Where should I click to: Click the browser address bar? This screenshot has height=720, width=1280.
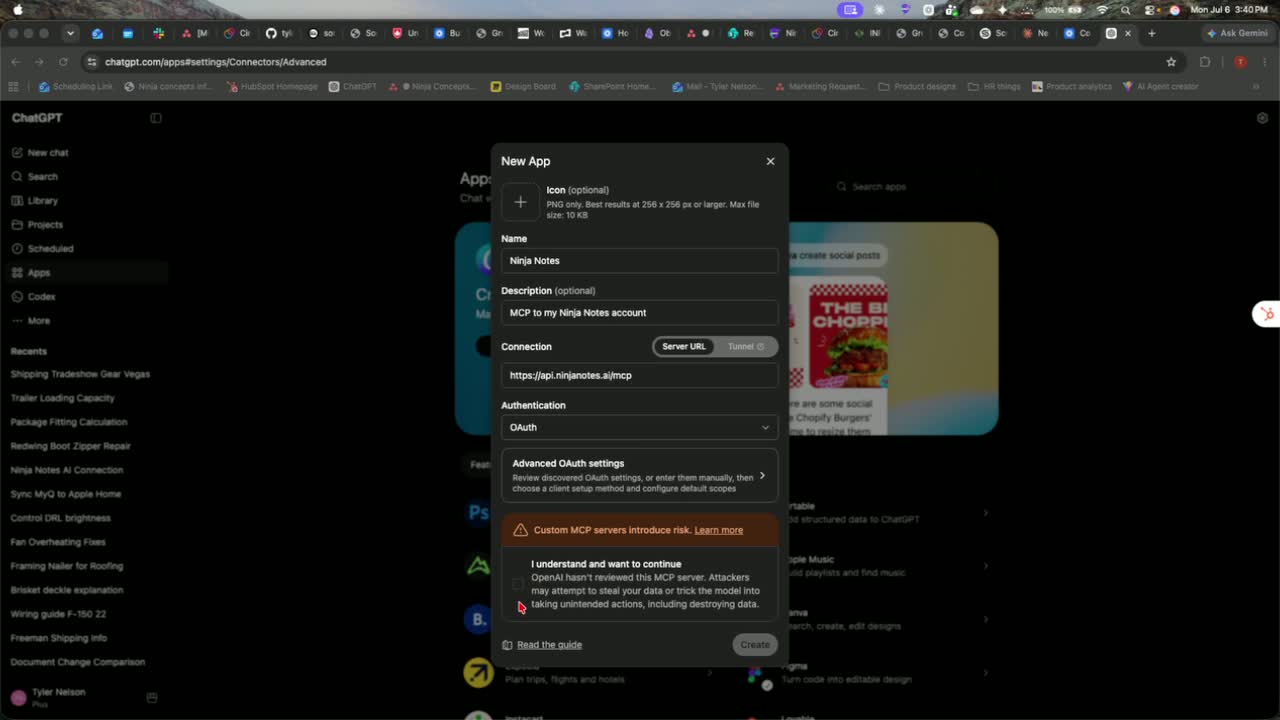tap(630, 62)
